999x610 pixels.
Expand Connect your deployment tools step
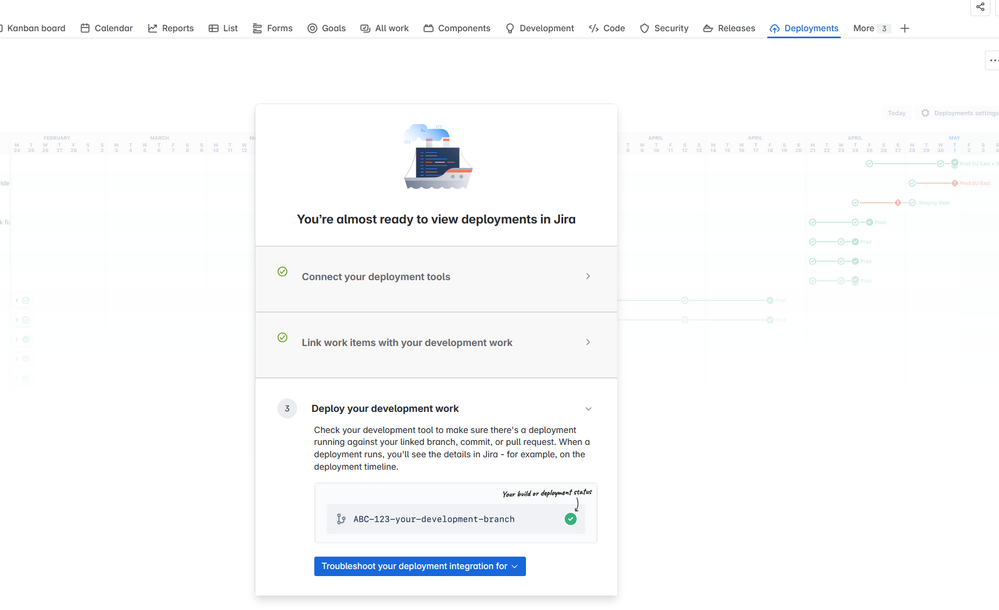click(436, 277)
